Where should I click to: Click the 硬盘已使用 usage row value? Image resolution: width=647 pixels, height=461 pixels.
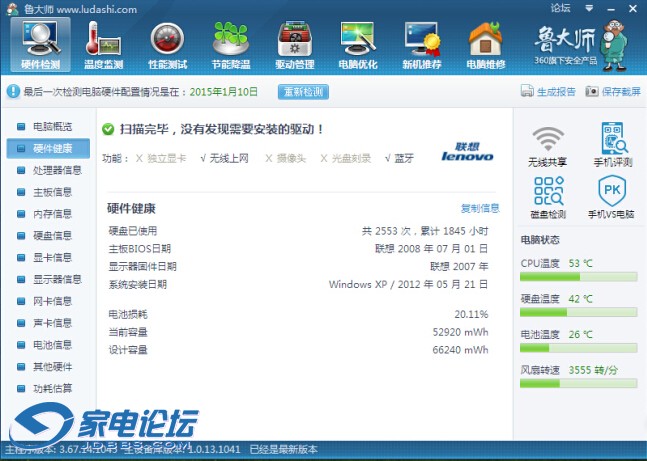click(425, 231)
